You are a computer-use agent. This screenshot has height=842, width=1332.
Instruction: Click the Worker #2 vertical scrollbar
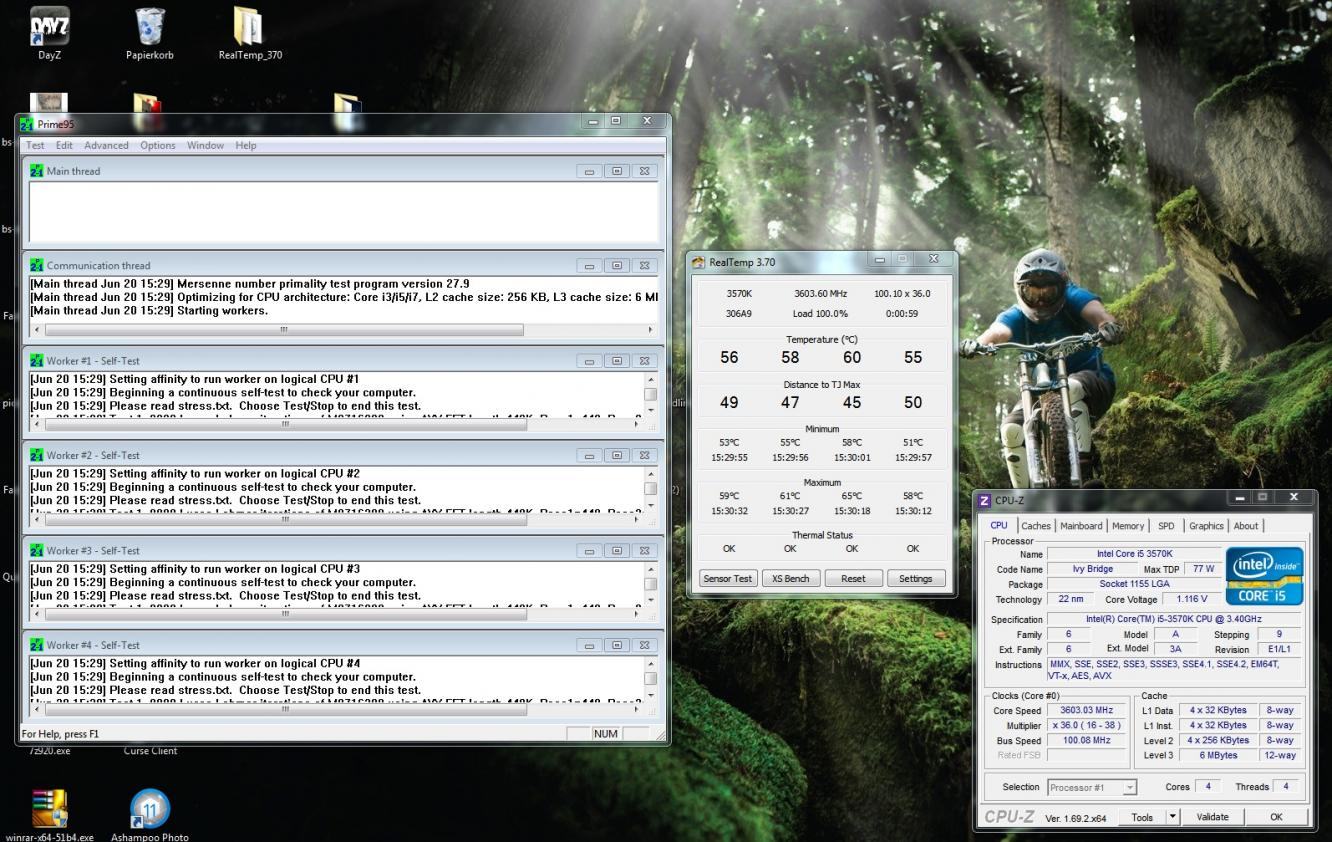(x=650, y=489)
